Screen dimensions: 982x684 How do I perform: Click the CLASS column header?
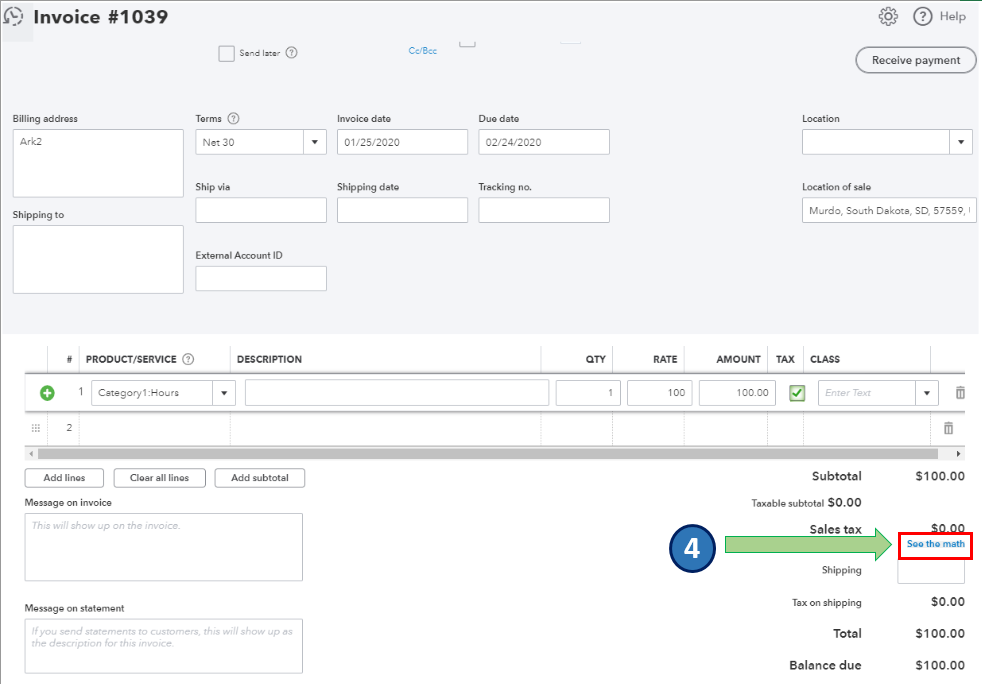pyautogui.click(x=825, y=359)
